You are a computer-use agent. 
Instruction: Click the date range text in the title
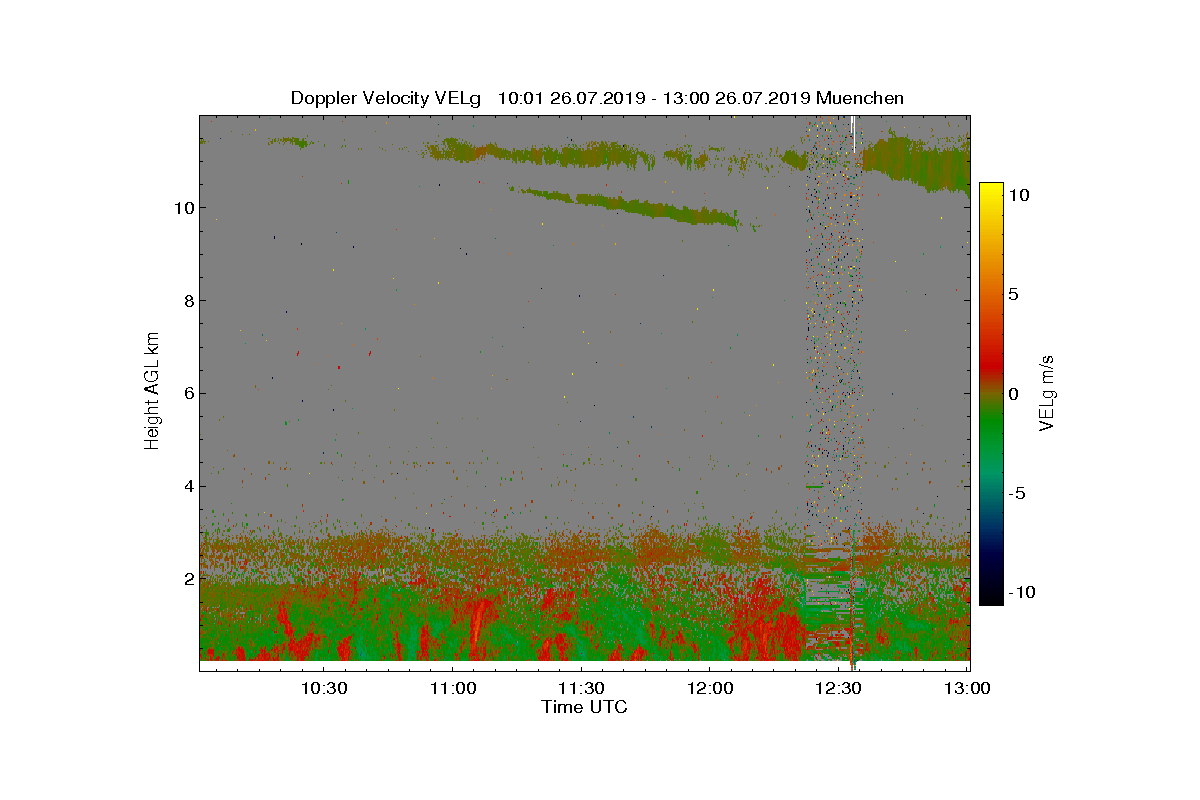[654, 98]
